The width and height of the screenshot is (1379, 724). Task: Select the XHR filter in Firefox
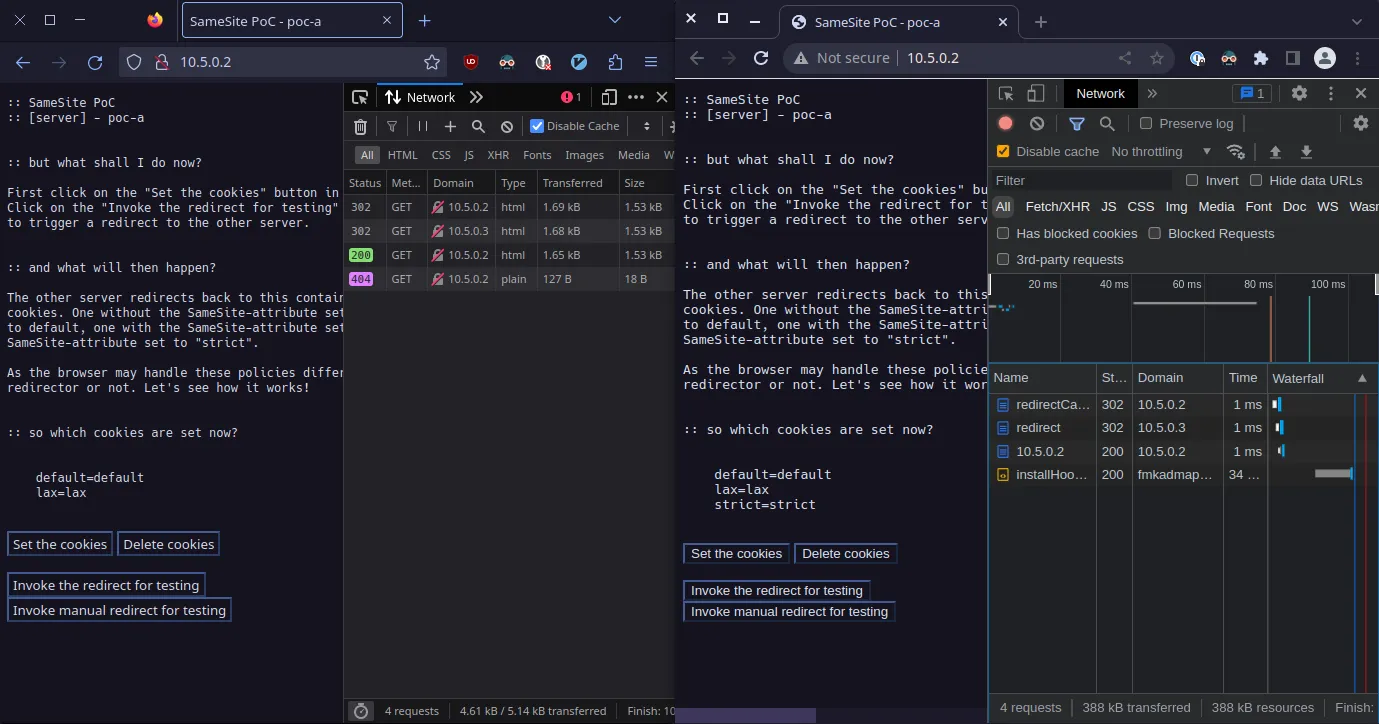point(498,155)
